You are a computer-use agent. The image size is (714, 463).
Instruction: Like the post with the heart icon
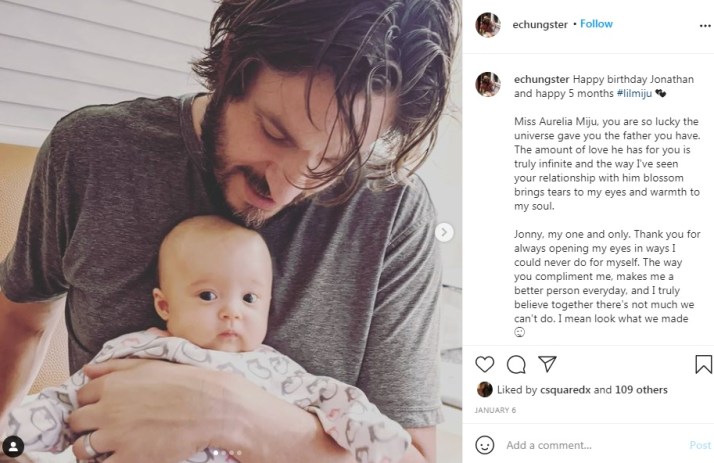coord(484,364)
